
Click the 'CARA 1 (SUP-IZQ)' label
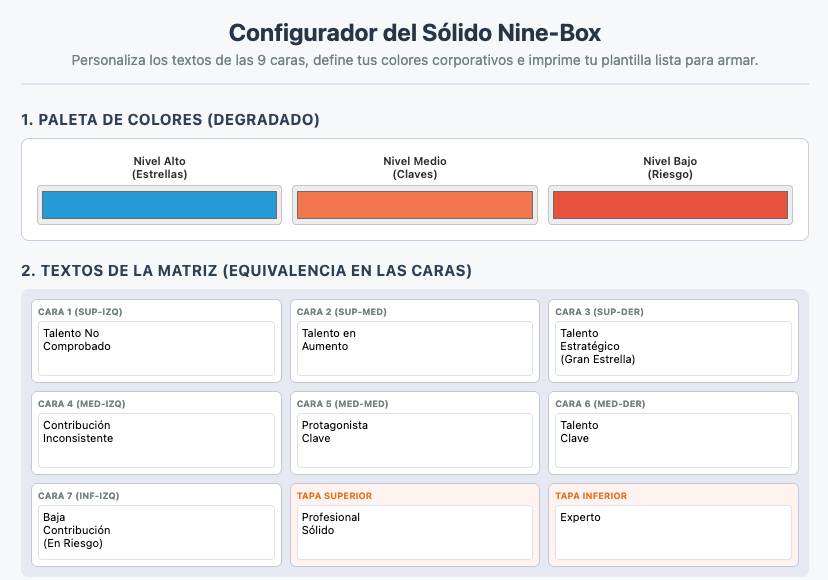(x=80, y=312)
